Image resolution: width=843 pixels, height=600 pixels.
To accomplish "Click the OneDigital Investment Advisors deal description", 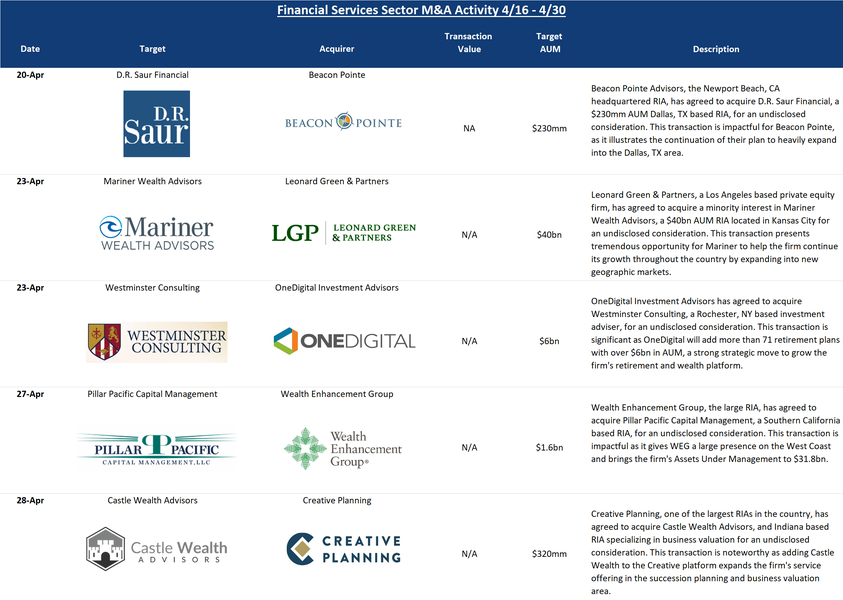I will (x=715, y=333).
